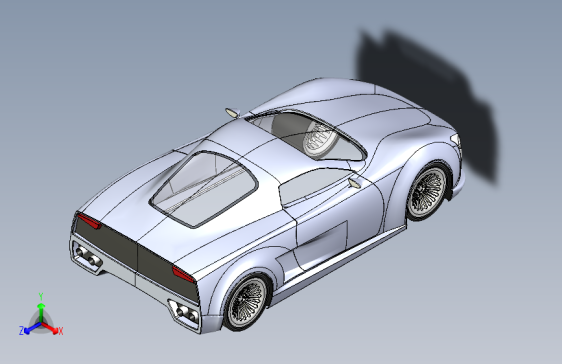Viewport: 562px width, 364px height.
Task: Select the car's rear window glass
Action: pyautogui.click(x=204, y=189)
